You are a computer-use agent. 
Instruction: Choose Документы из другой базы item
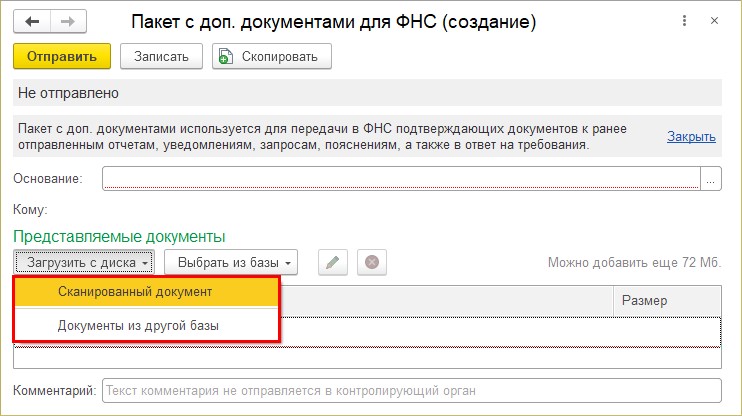pos(147,326)
